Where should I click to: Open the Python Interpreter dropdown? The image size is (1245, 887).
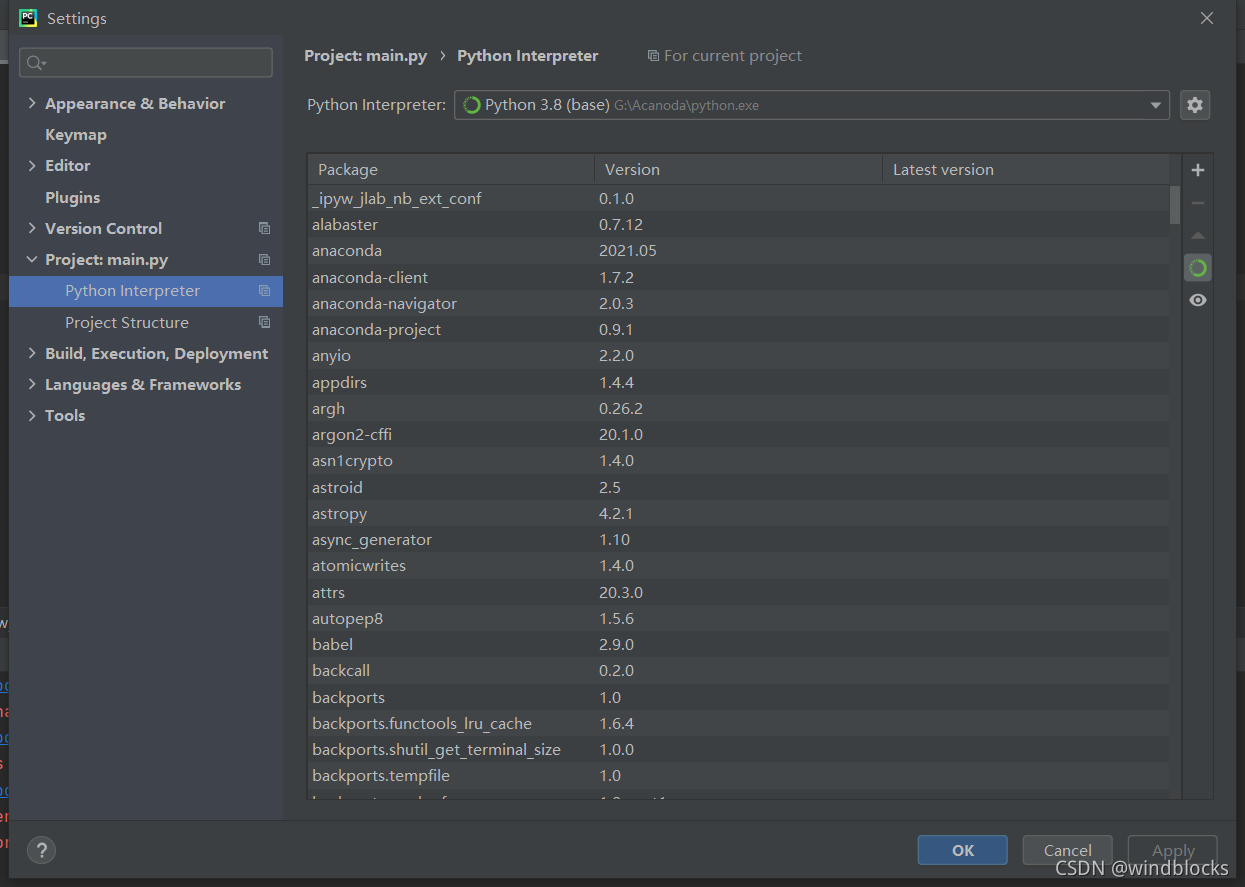1156,105
